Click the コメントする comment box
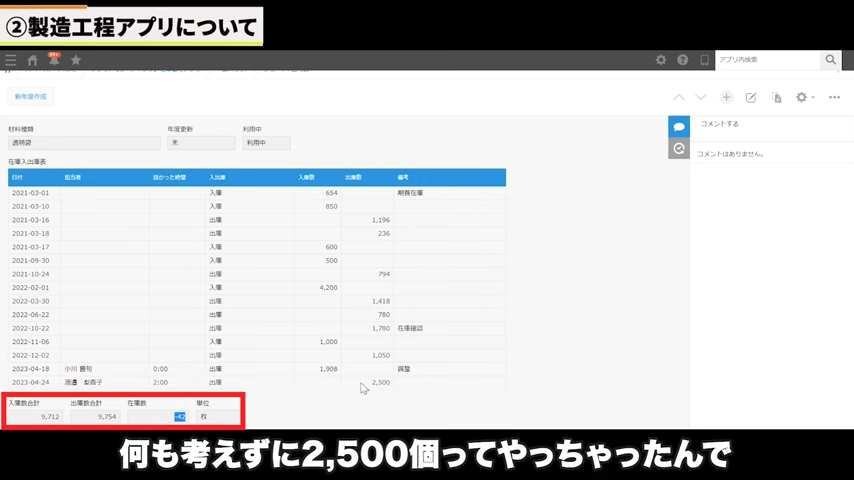Viewport: 854px width, 480px height. click(772, 124)
